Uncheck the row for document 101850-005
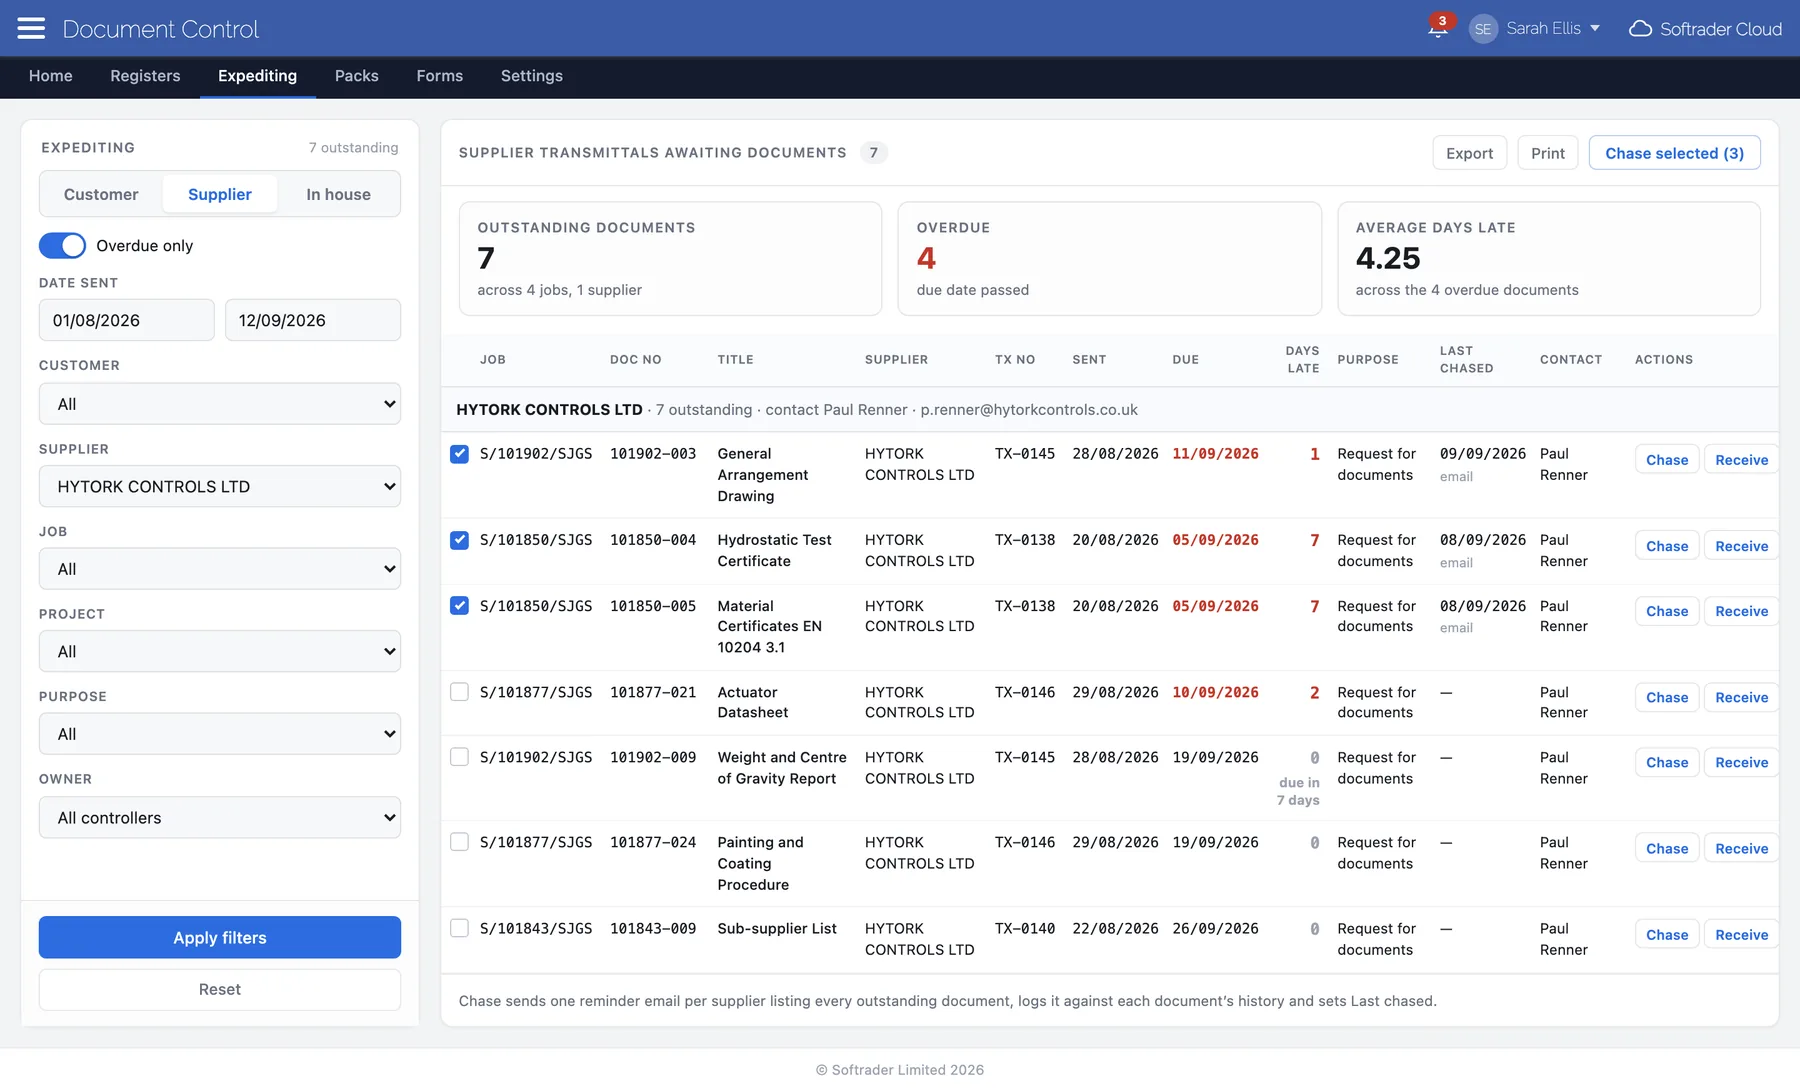This screenshot has height=1091, width=1800. (x=459, y=606)
